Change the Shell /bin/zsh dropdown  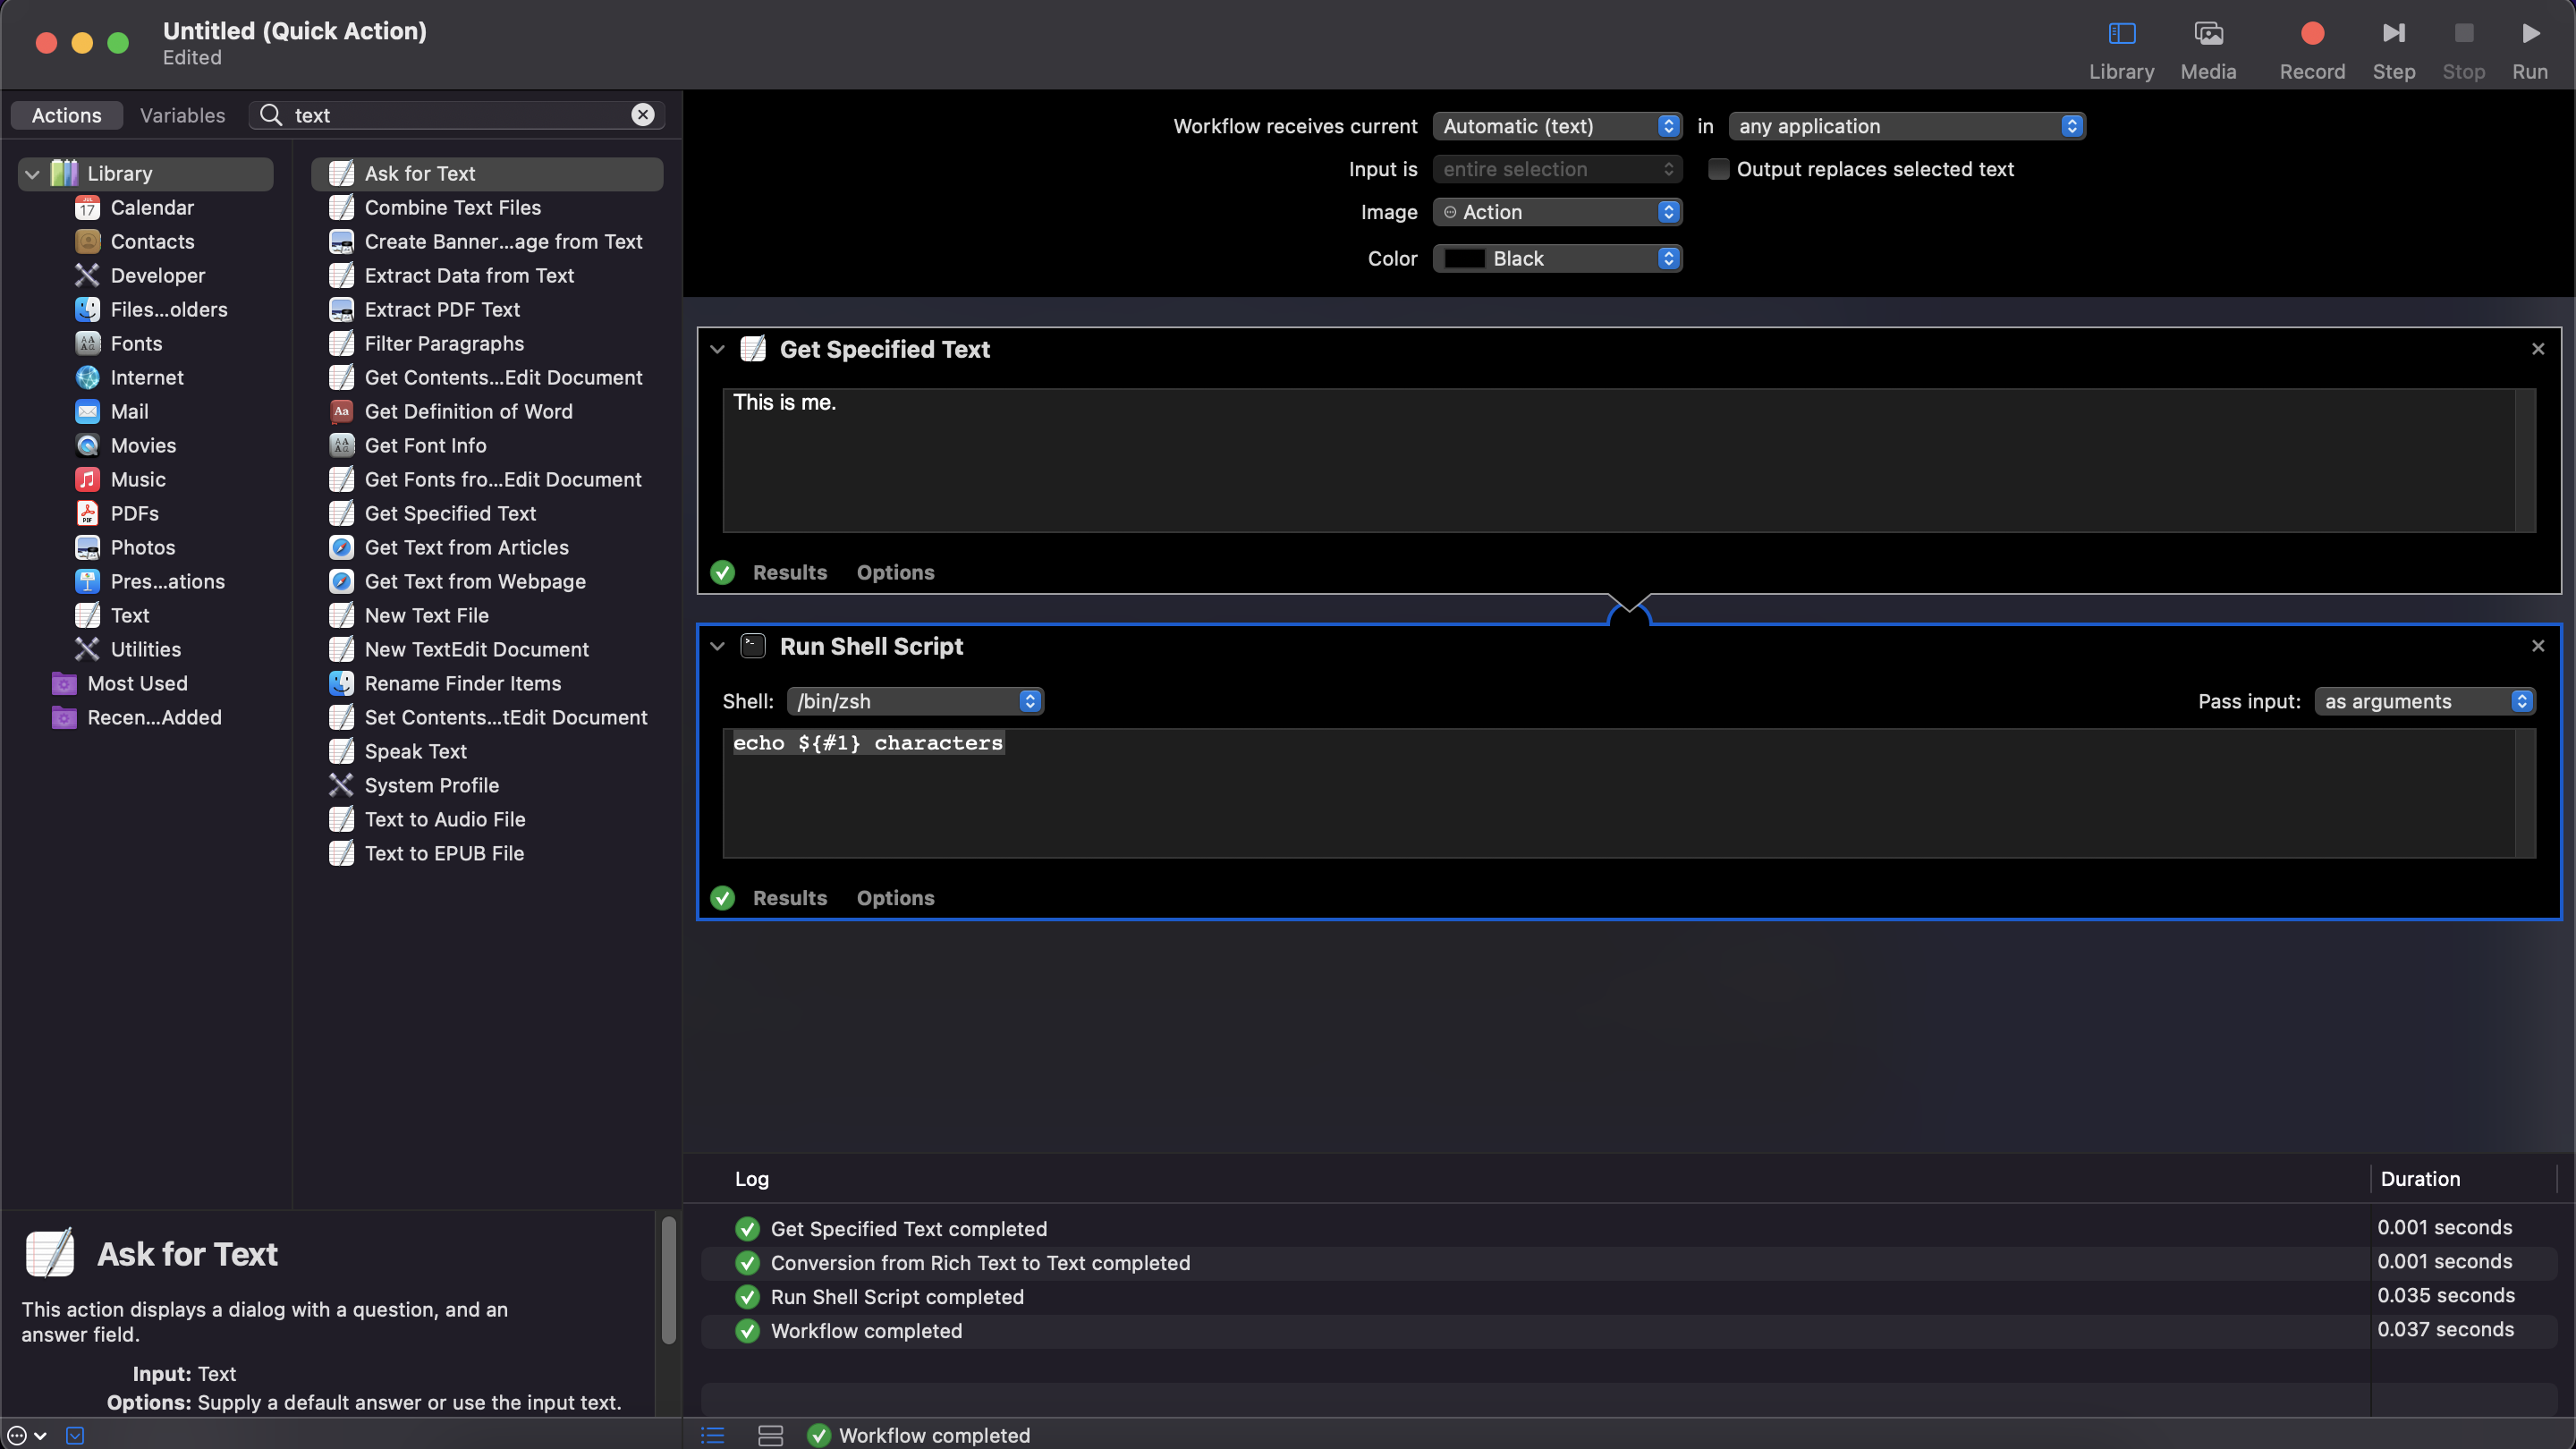[x=915, y=701]
